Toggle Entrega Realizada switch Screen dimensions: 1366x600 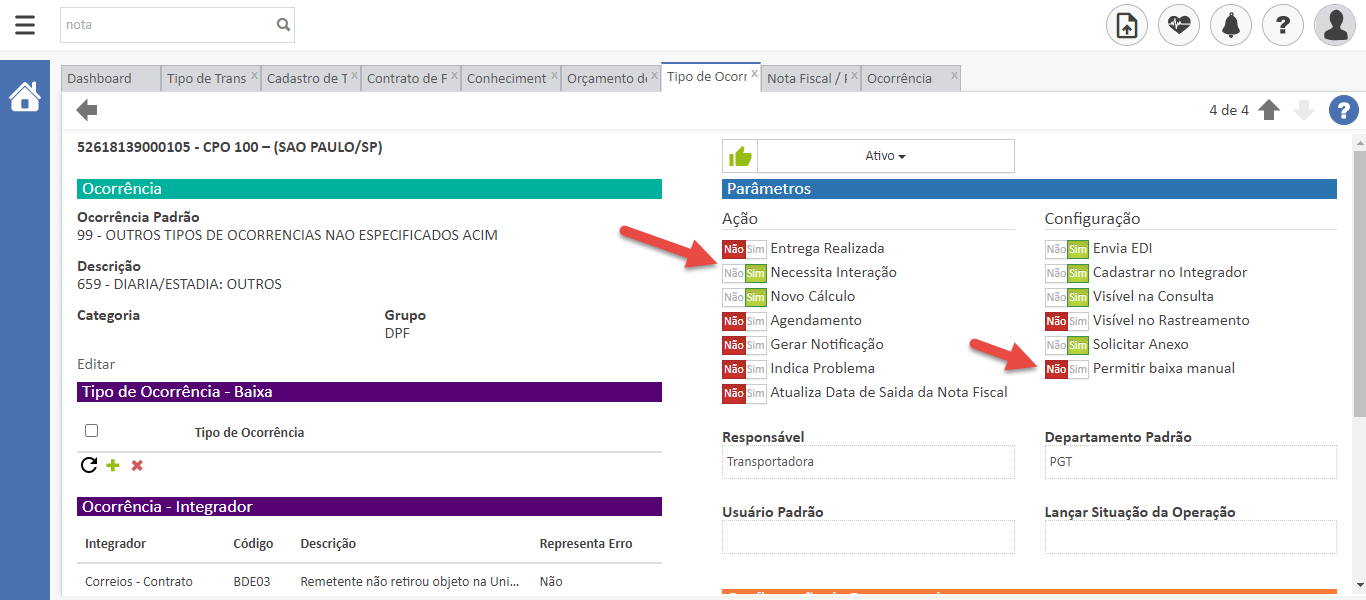pyautogui.click(x=744, y=248)
